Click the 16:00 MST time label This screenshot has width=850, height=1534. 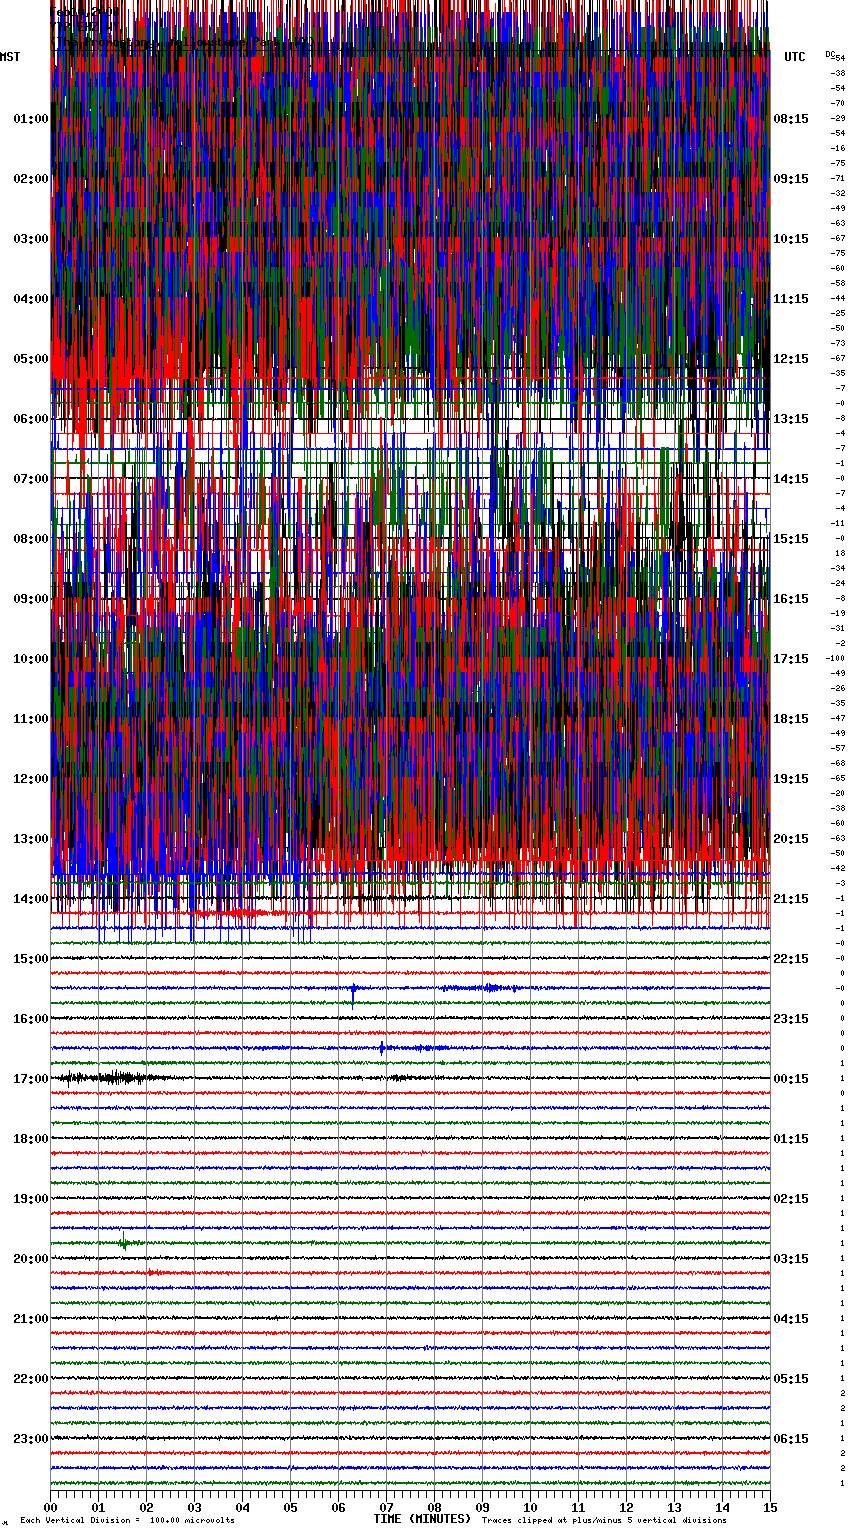point(31,1019)
